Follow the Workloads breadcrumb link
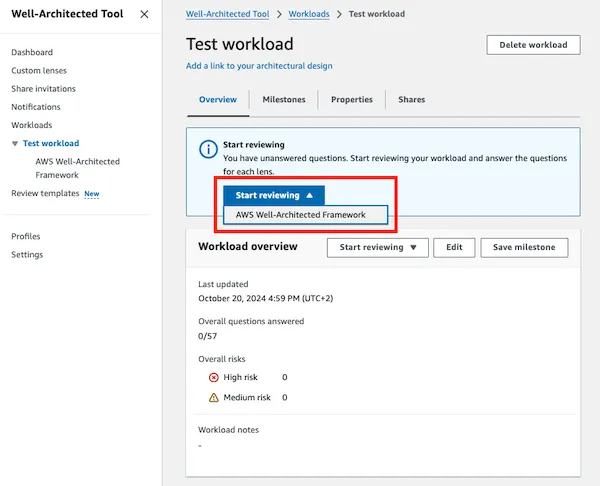Screen dimensions: 600x486 [309, 14]
